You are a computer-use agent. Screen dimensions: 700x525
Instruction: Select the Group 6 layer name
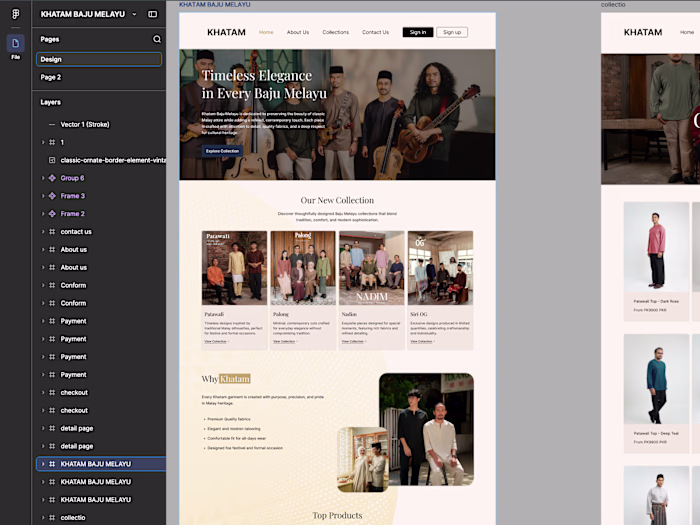[72, 178]
